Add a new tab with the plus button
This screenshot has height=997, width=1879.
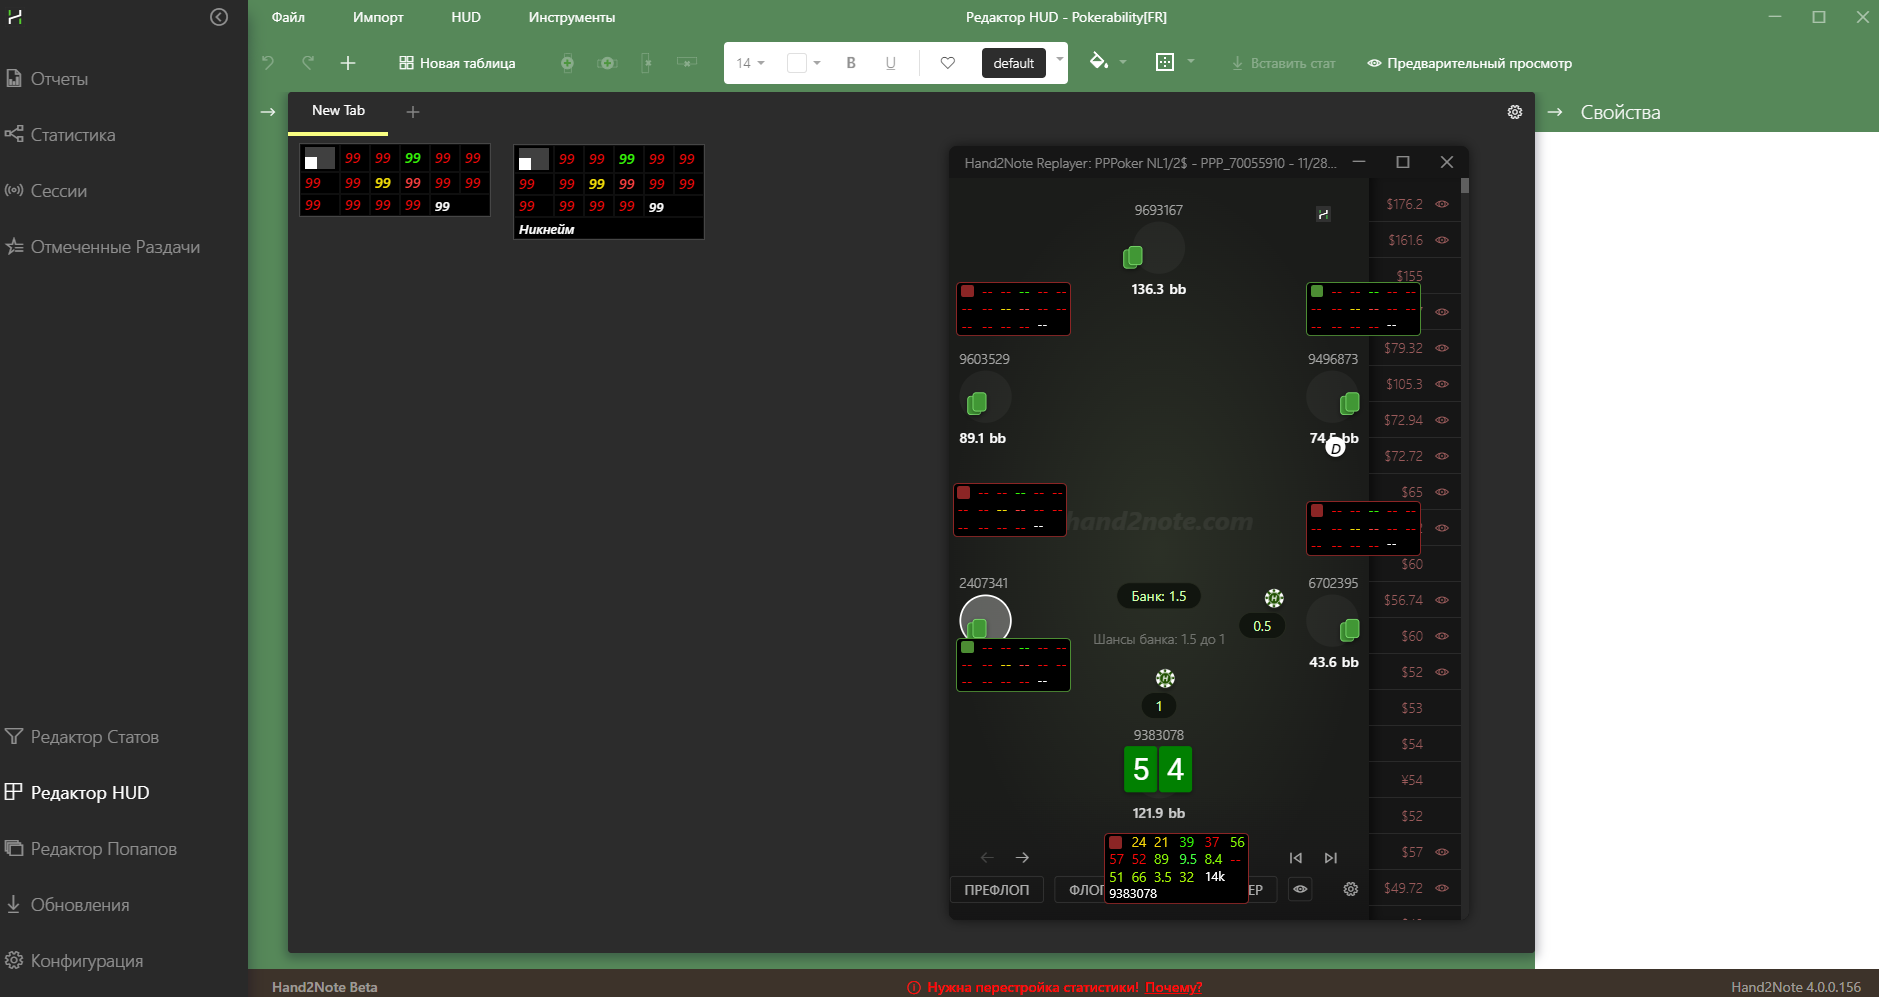[413, 112]
